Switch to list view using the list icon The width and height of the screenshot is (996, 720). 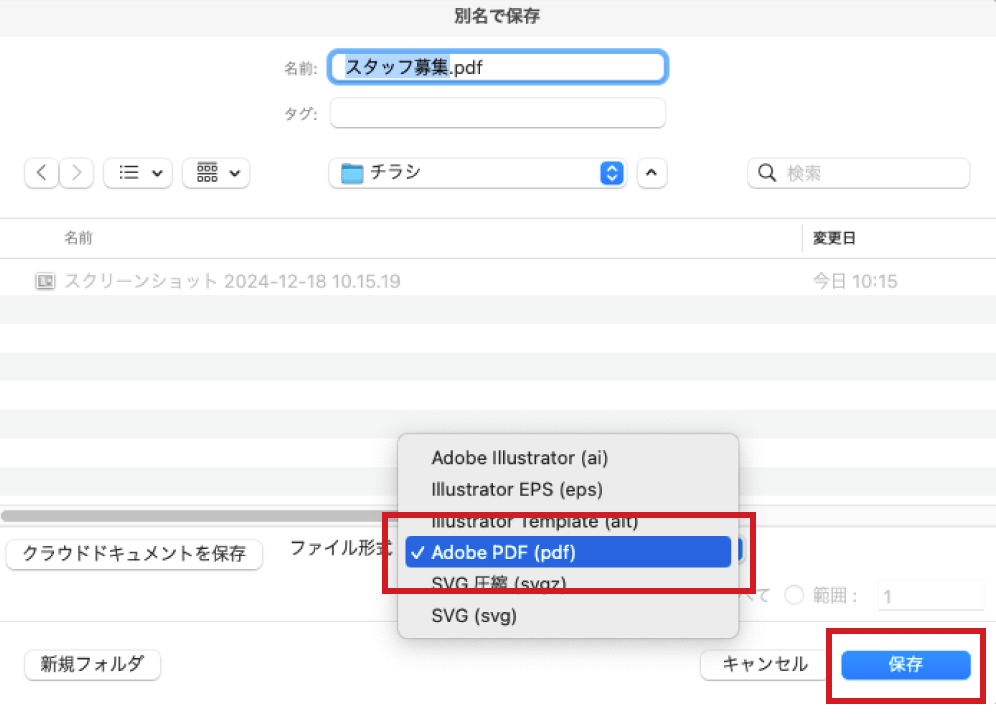point(129,172)
